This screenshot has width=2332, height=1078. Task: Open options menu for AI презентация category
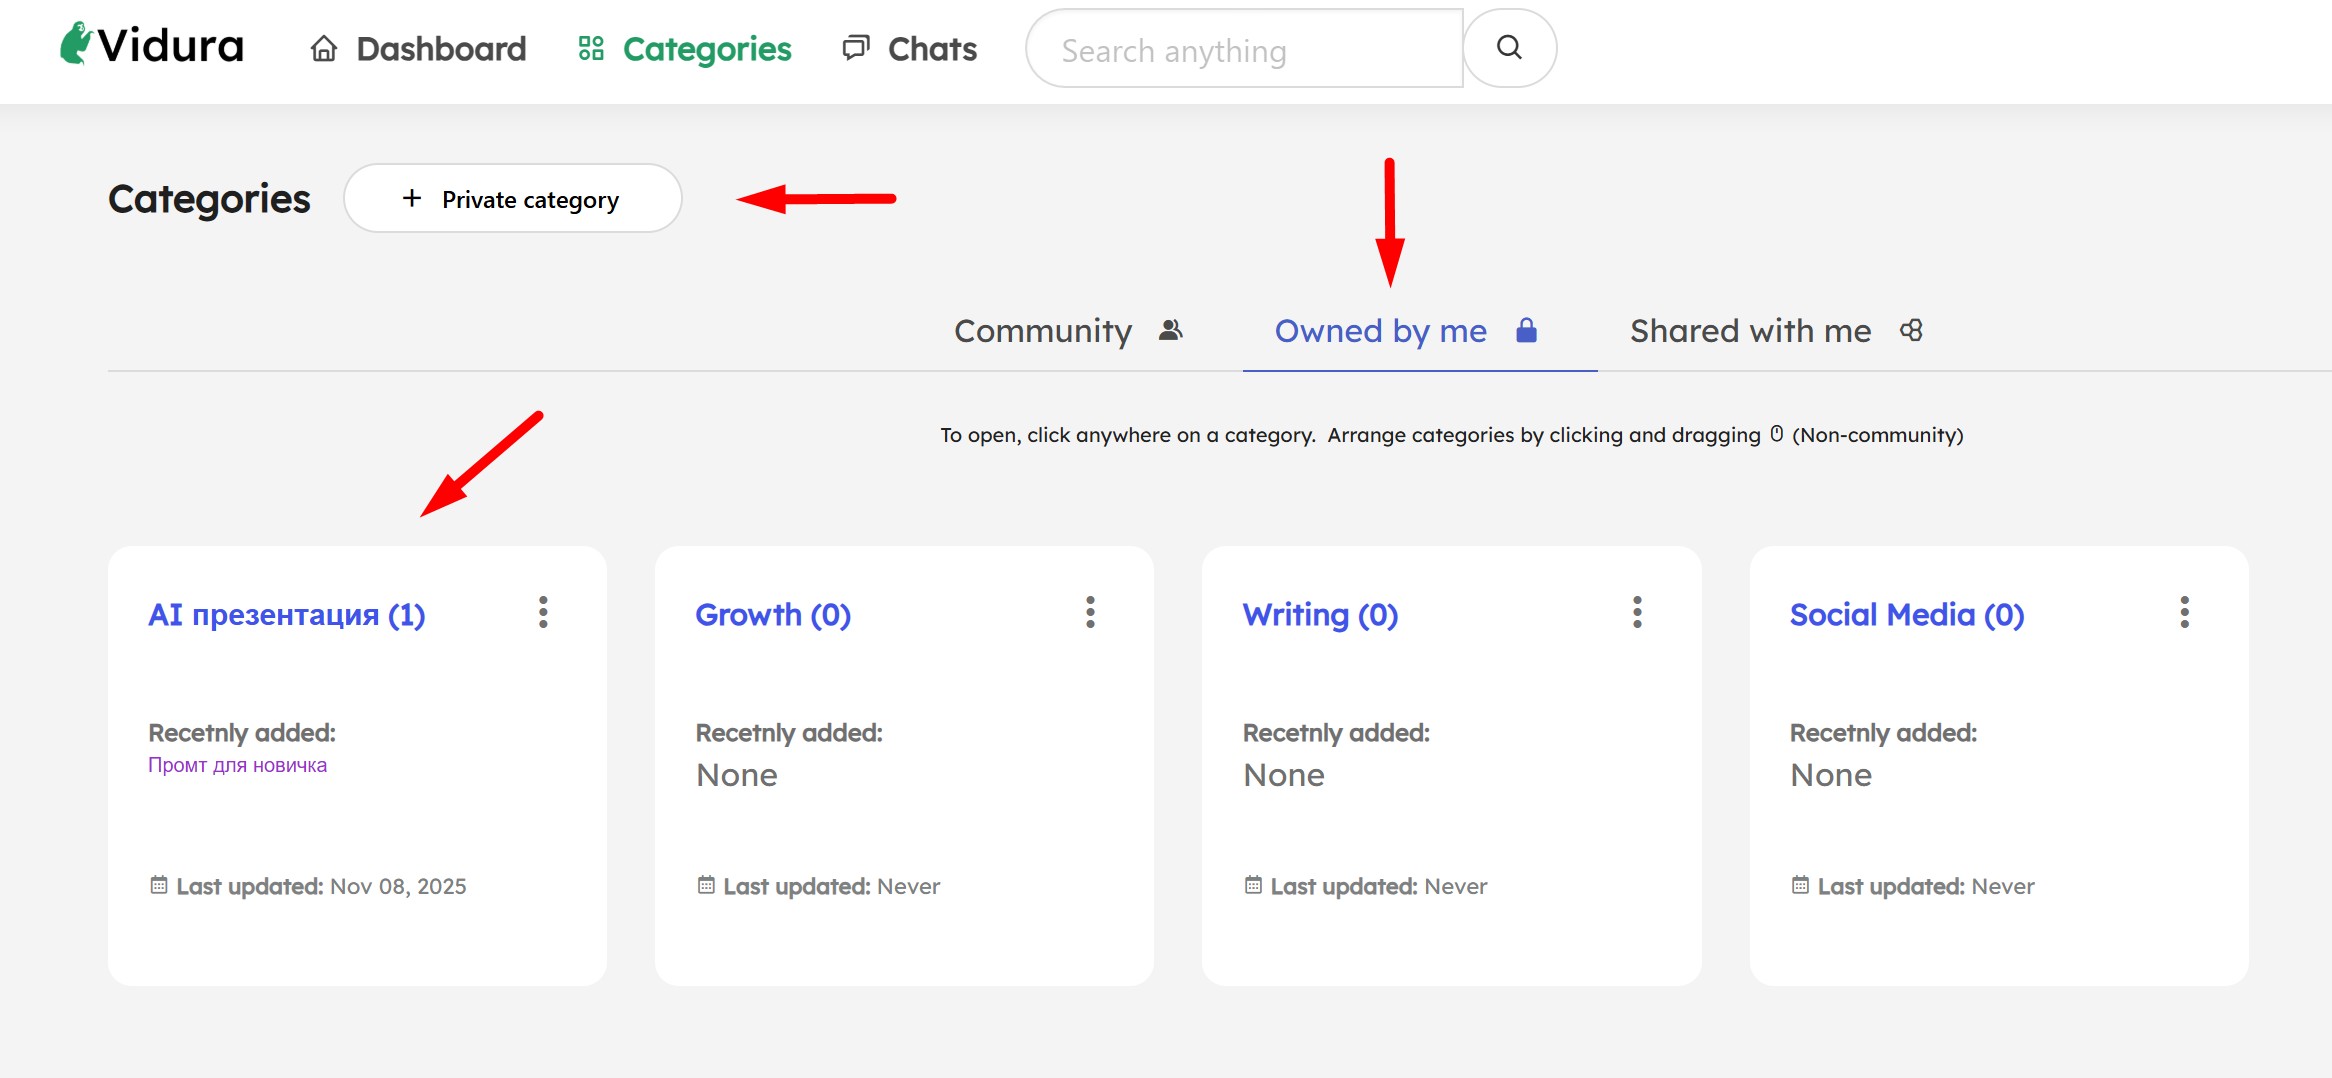click(543, 612)
